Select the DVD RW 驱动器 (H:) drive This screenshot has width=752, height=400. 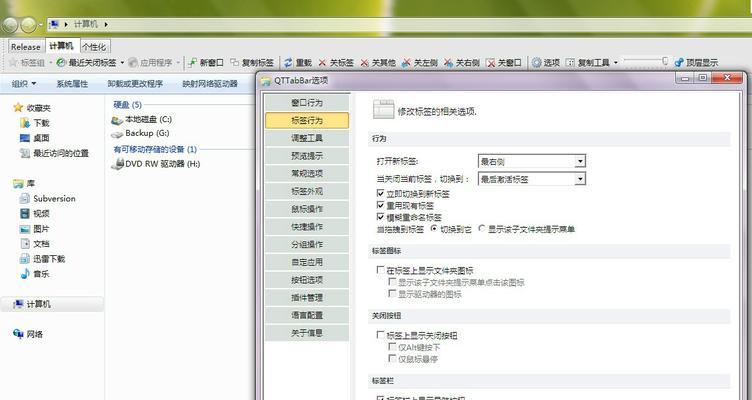pos(155,164)
